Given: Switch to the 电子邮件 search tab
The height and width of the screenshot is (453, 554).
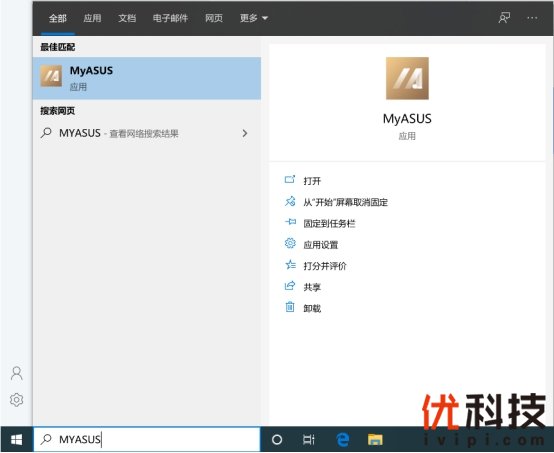Looking at the screenshot, I should click(170, 18).
